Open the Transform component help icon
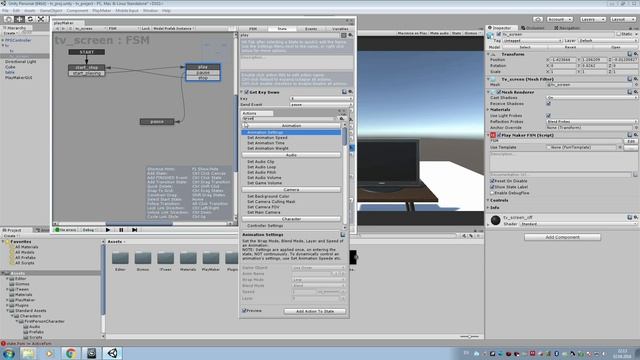The width and height of the screenshot is (640, 360). click(x=629, y=54)
